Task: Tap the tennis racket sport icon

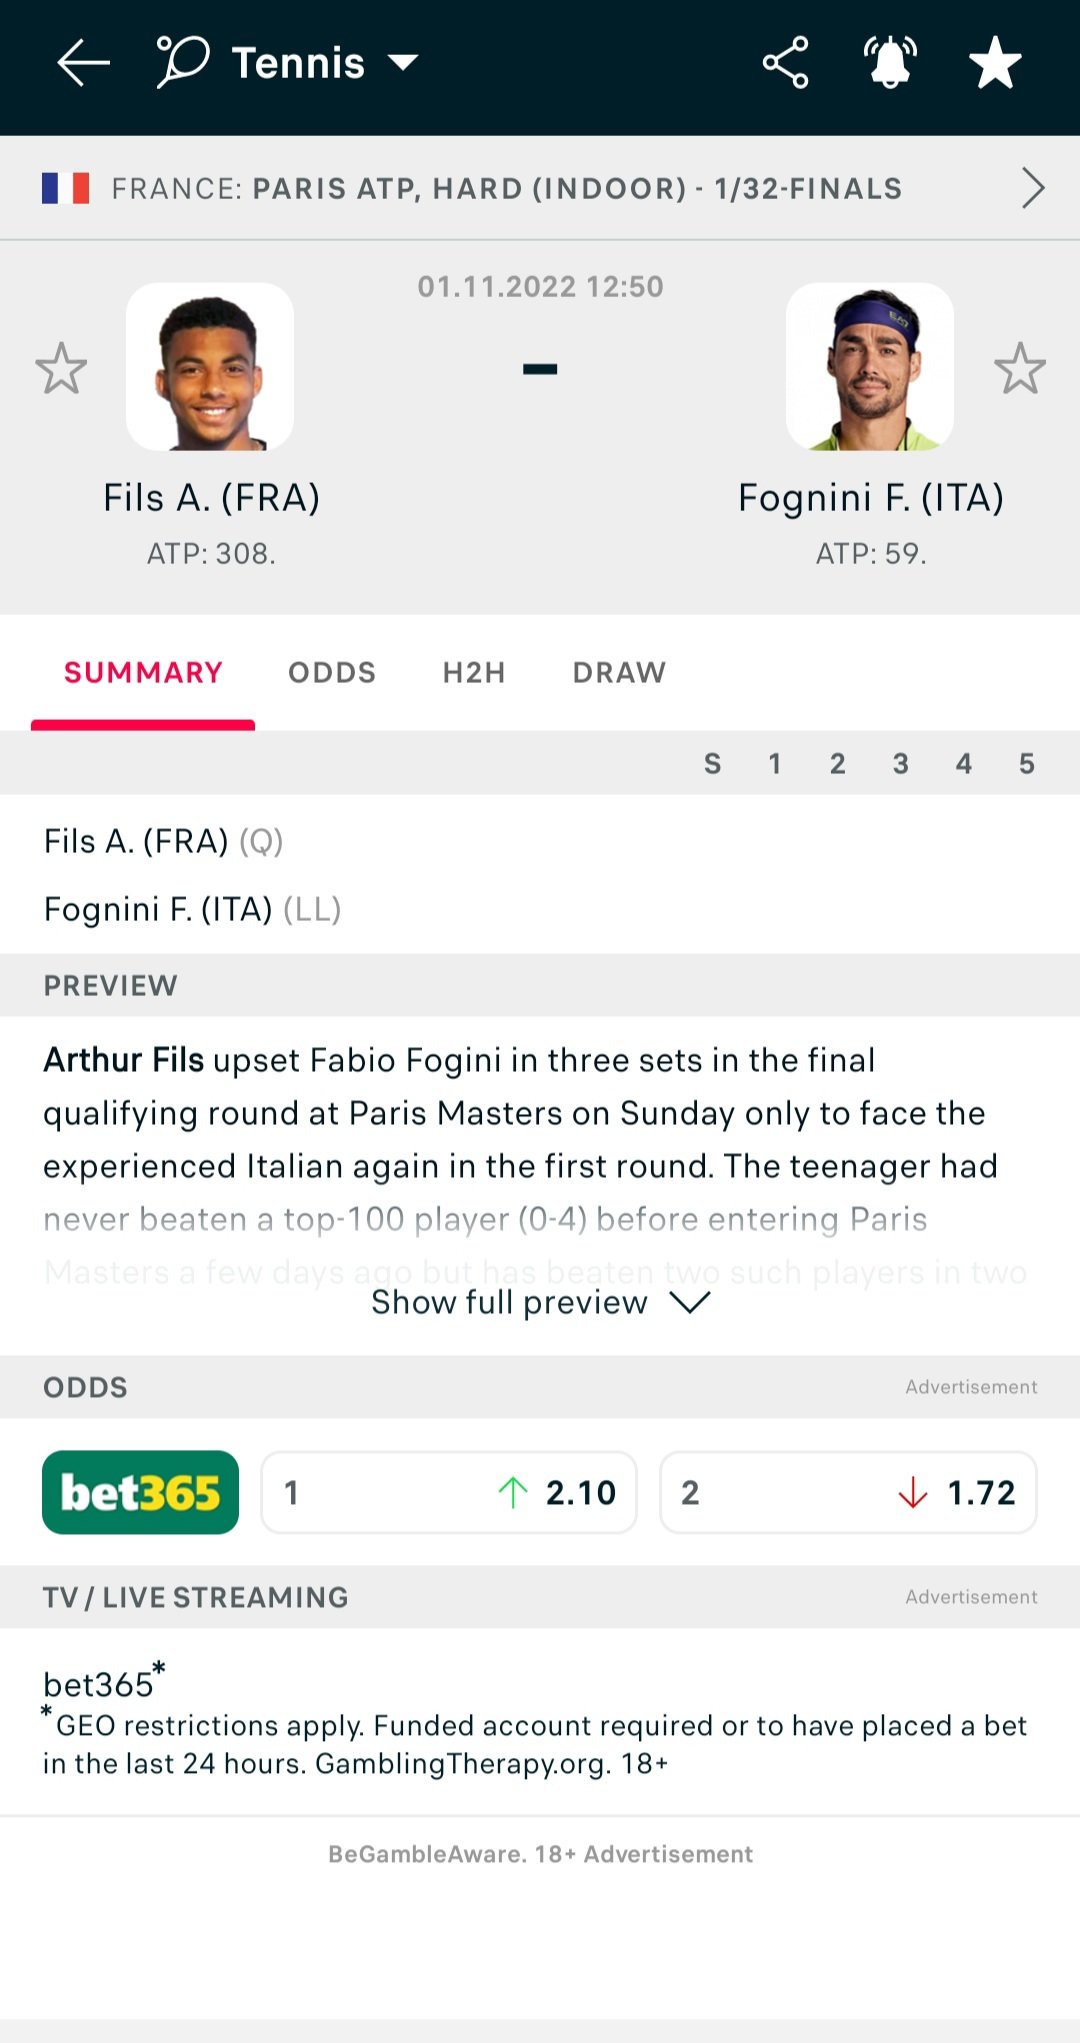Action: [x=183, y=62]
